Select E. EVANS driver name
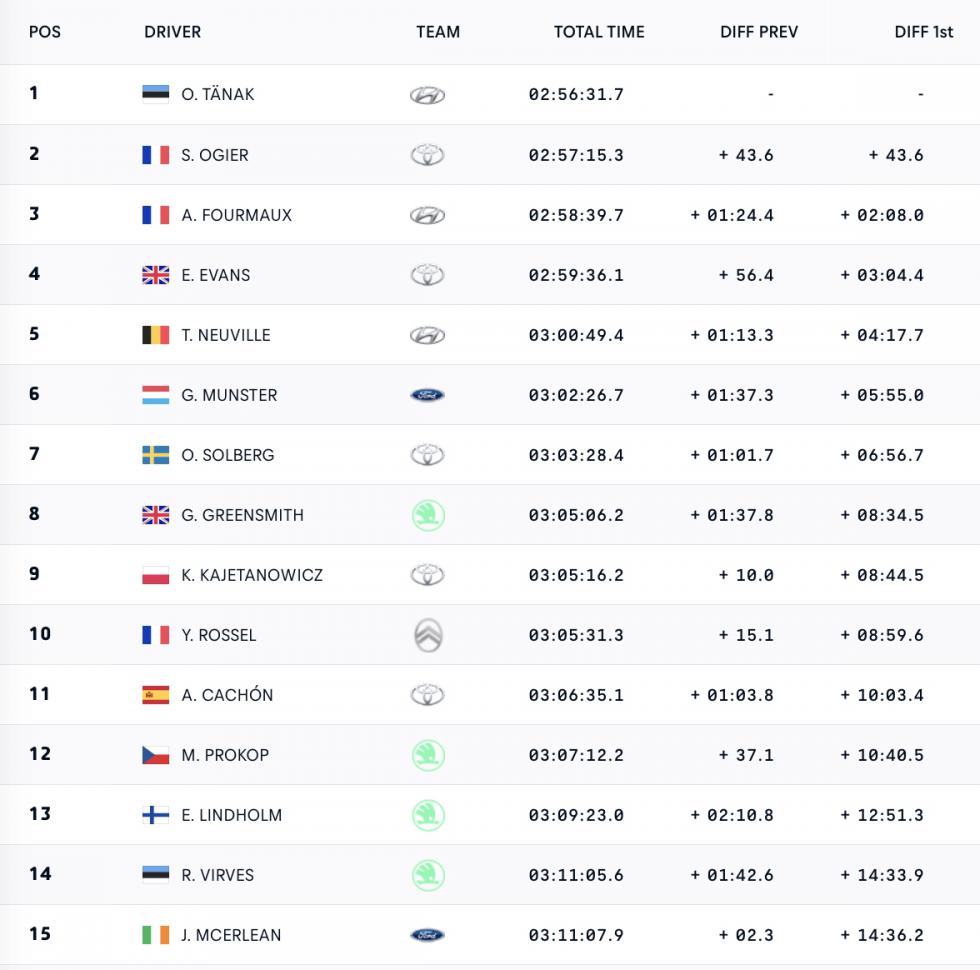 216,275
